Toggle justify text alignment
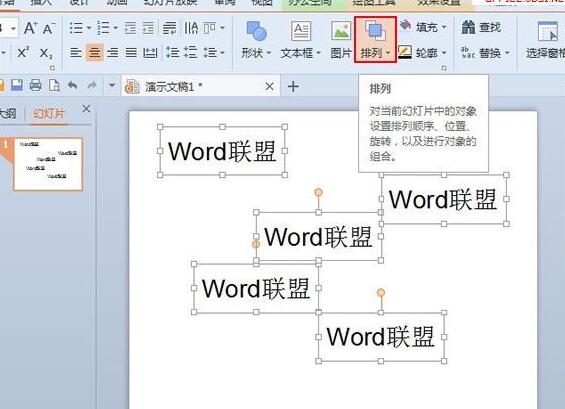 (x=131, y=53)
